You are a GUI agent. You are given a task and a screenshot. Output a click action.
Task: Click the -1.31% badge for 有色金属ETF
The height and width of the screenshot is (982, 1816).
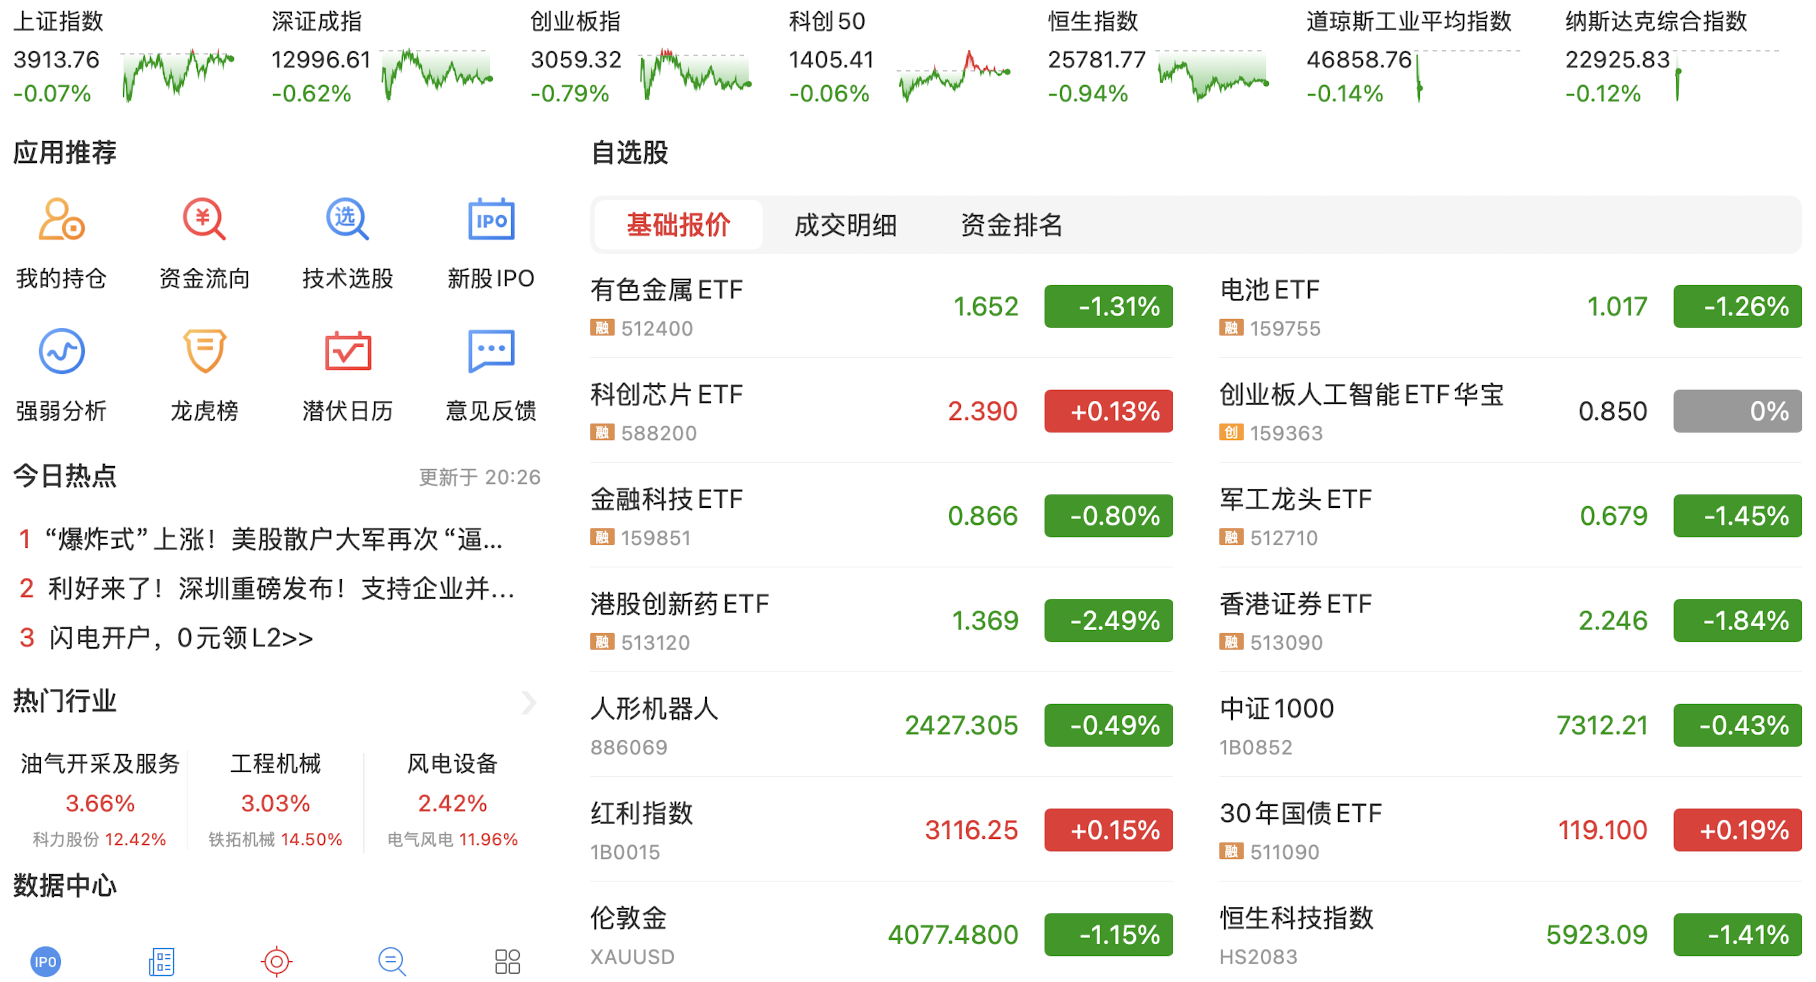pos(1108,307)
